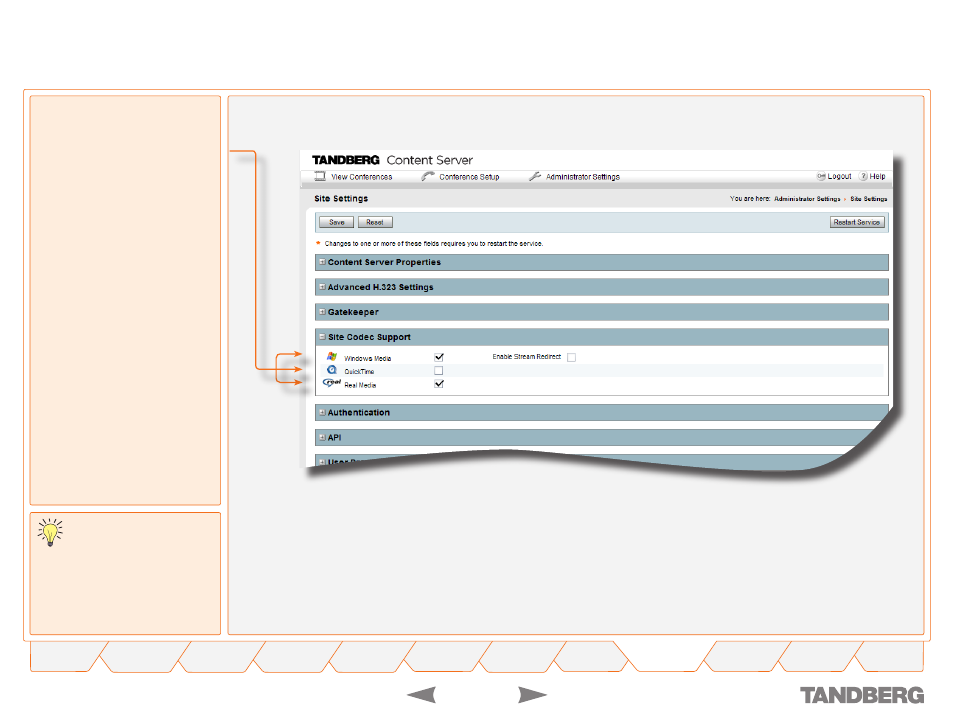Click the Save button

click(x=336, y=222)
